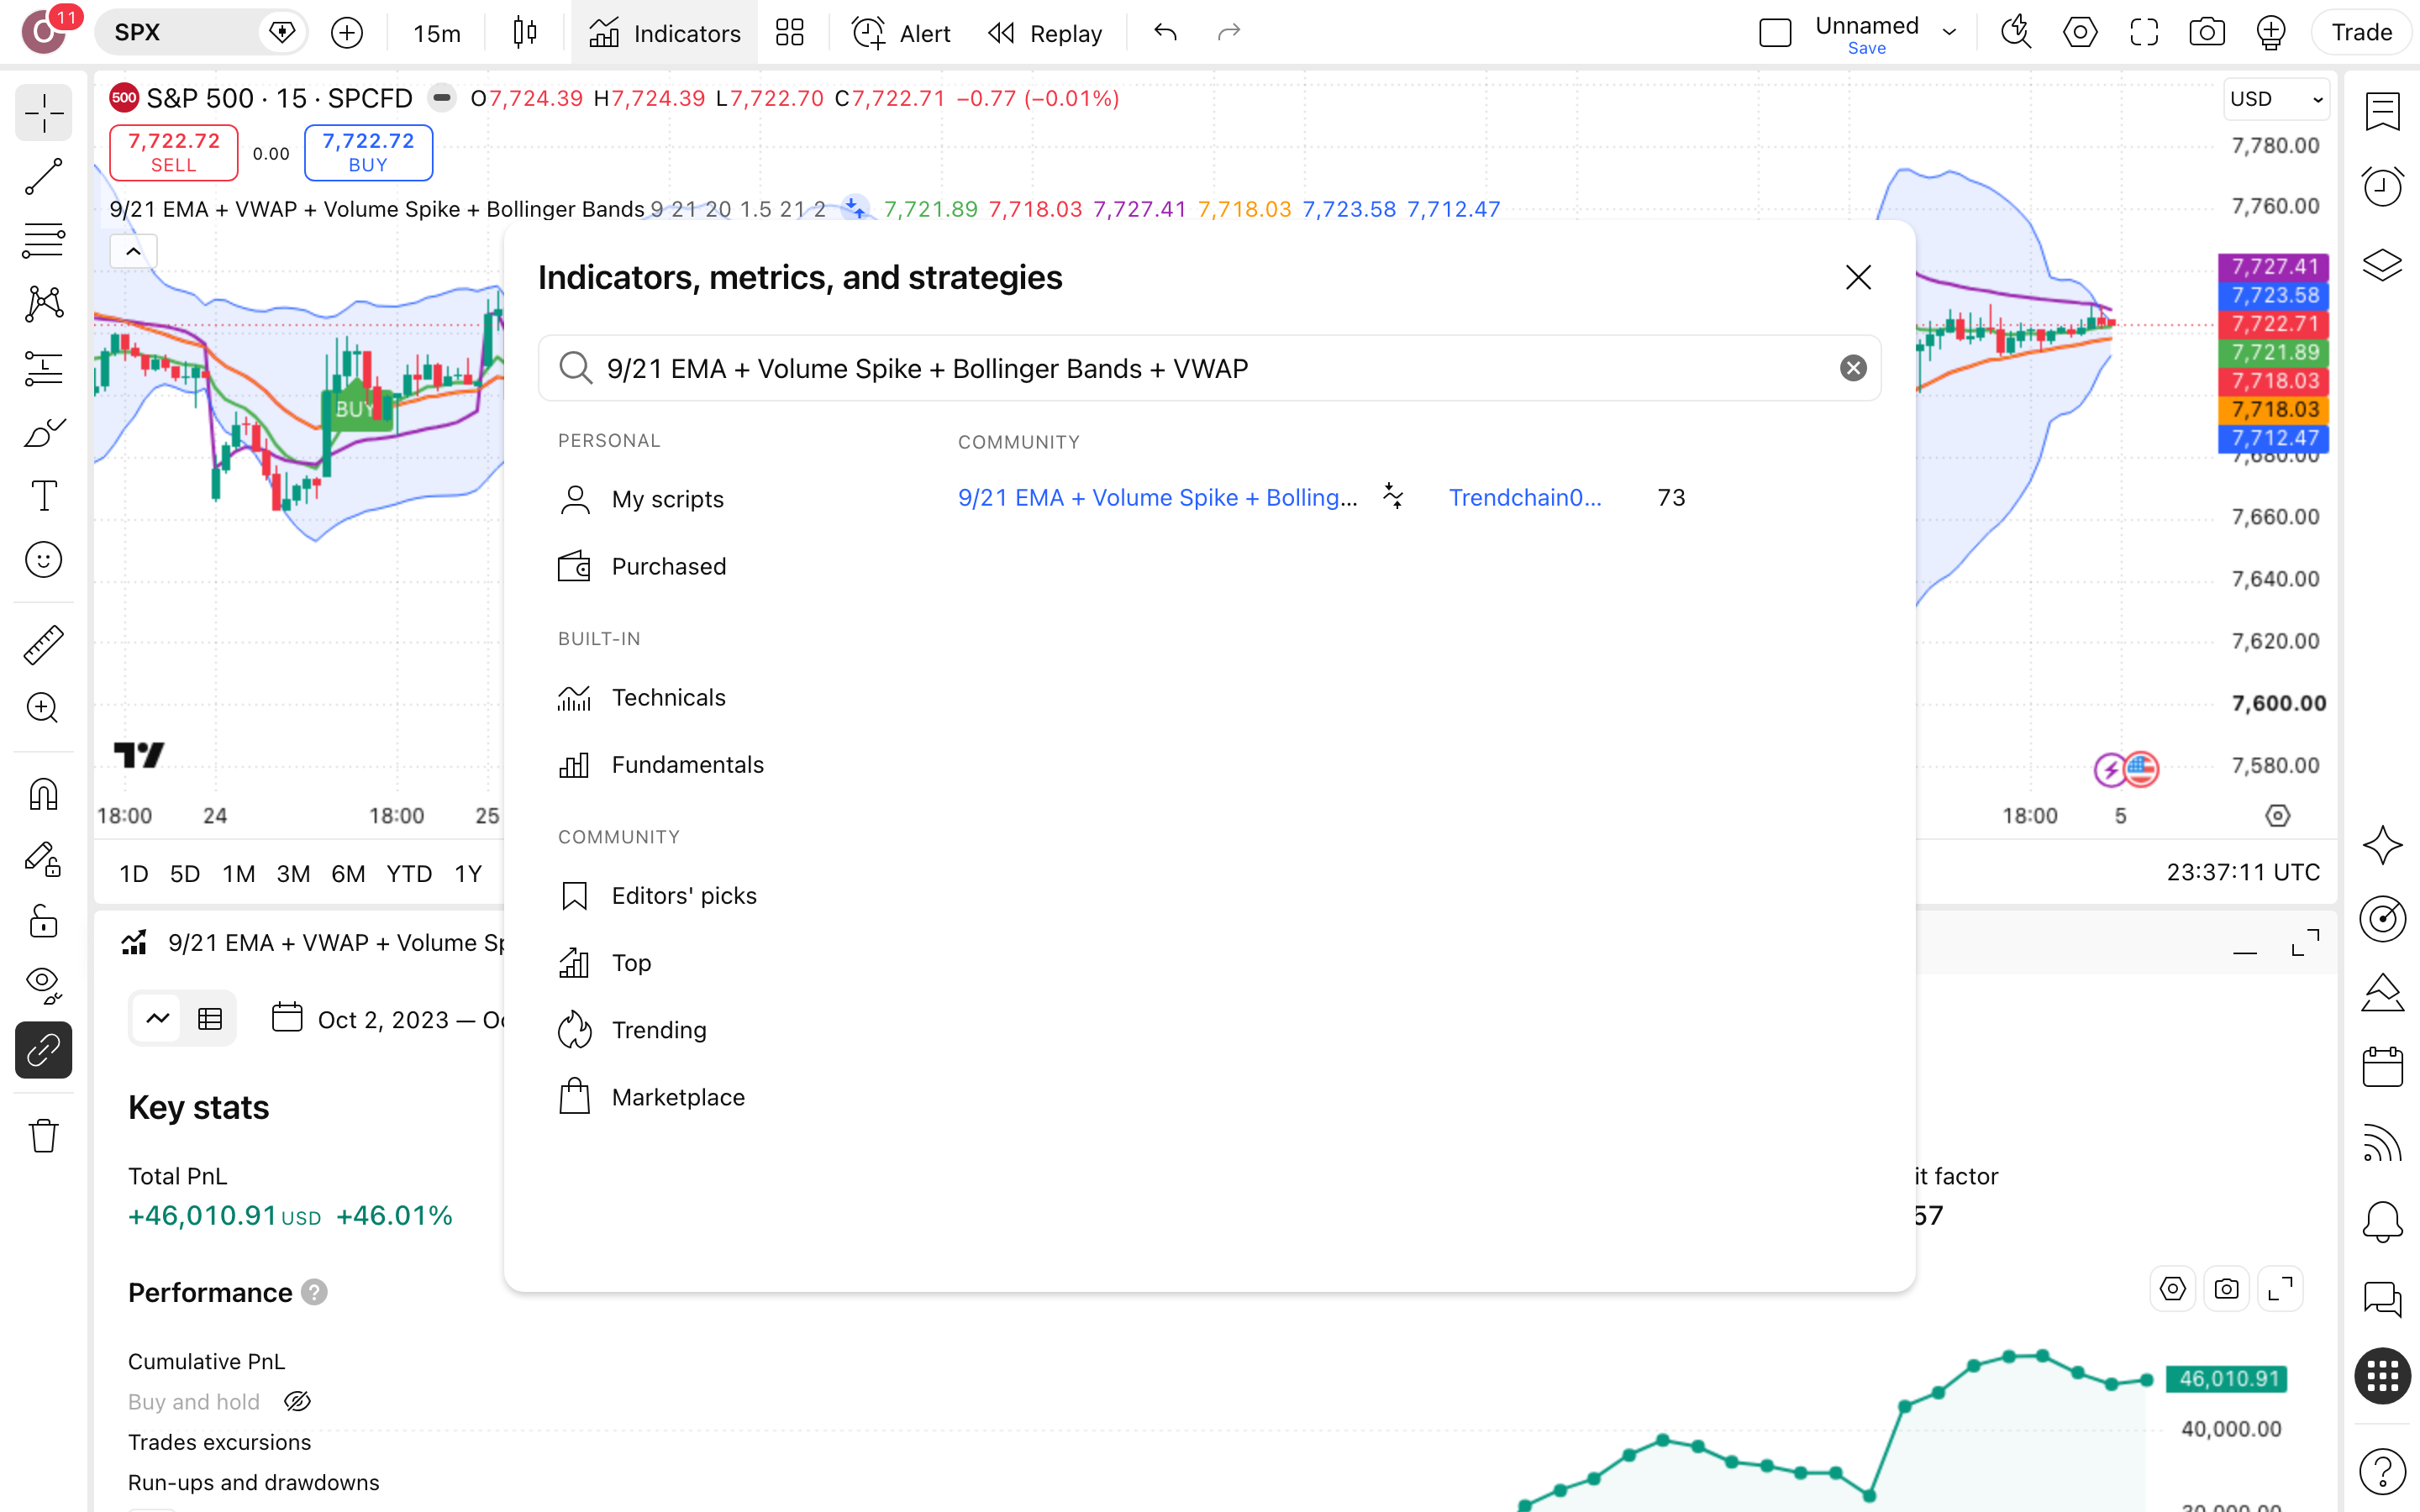Open the 15m interval selector
The height and width of the screenshot is (1512, 2420).
pos(437,33)
